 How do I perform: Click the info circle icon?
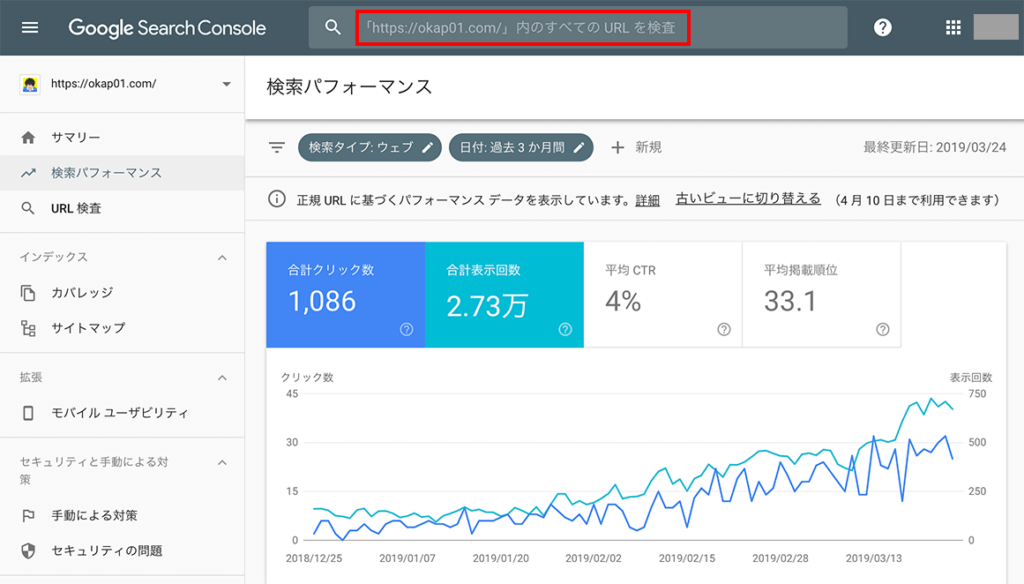coord(277,199)
